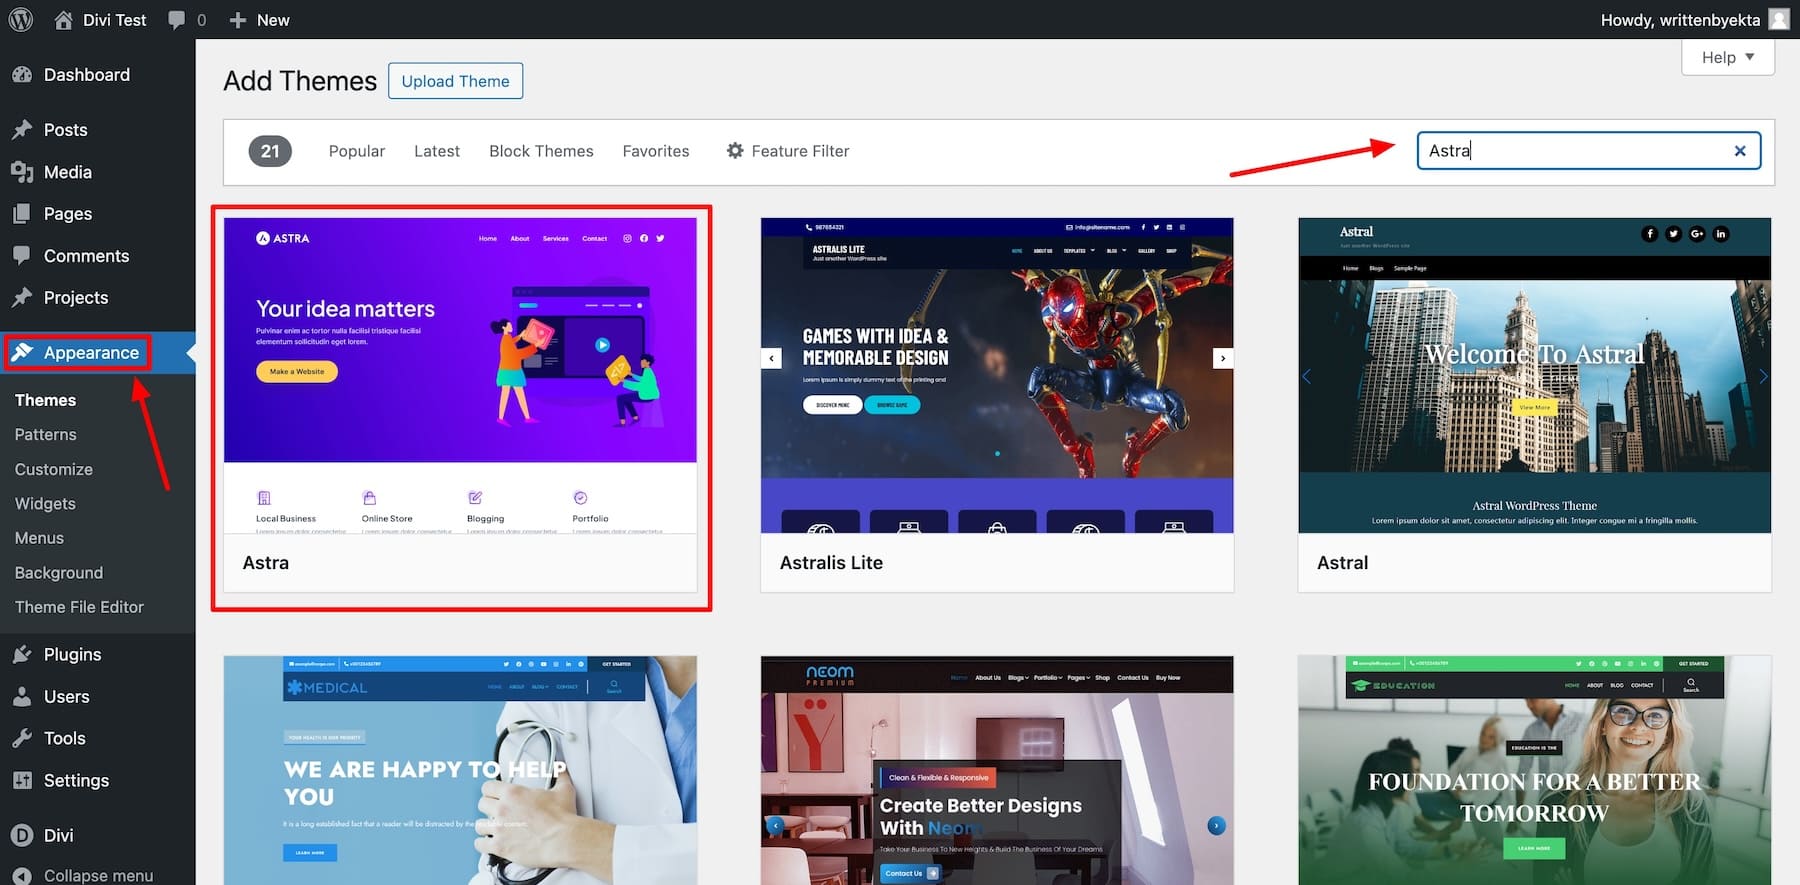Screen dimensions: 1800x885
Task: Click the plus New icon in admin bar
Action: (x=237, y=20)
